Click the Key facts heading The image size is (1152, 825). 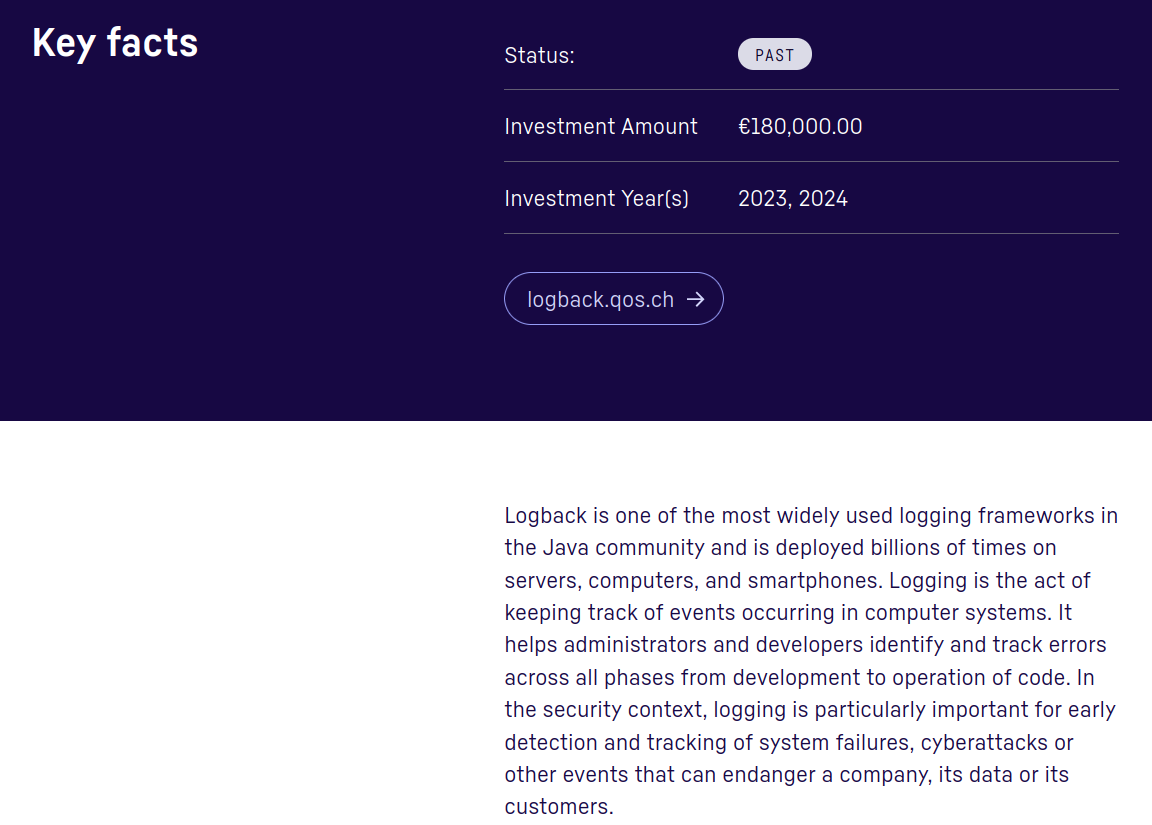click(115, 43)
